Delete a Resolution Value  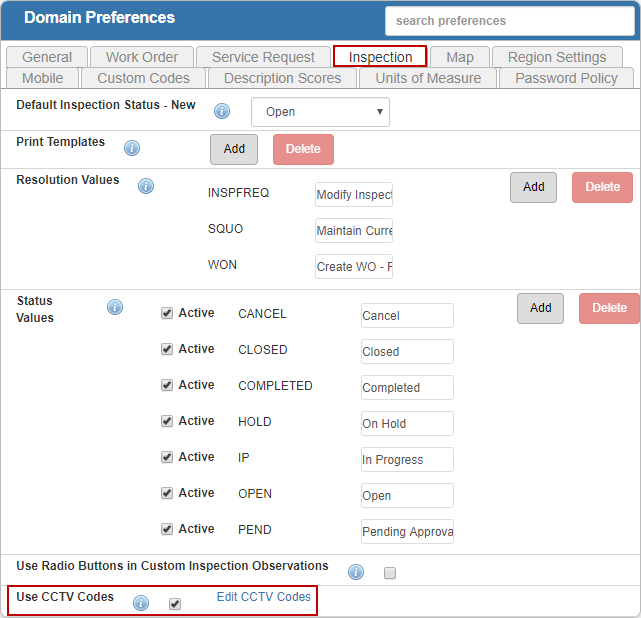click(603, 188)
